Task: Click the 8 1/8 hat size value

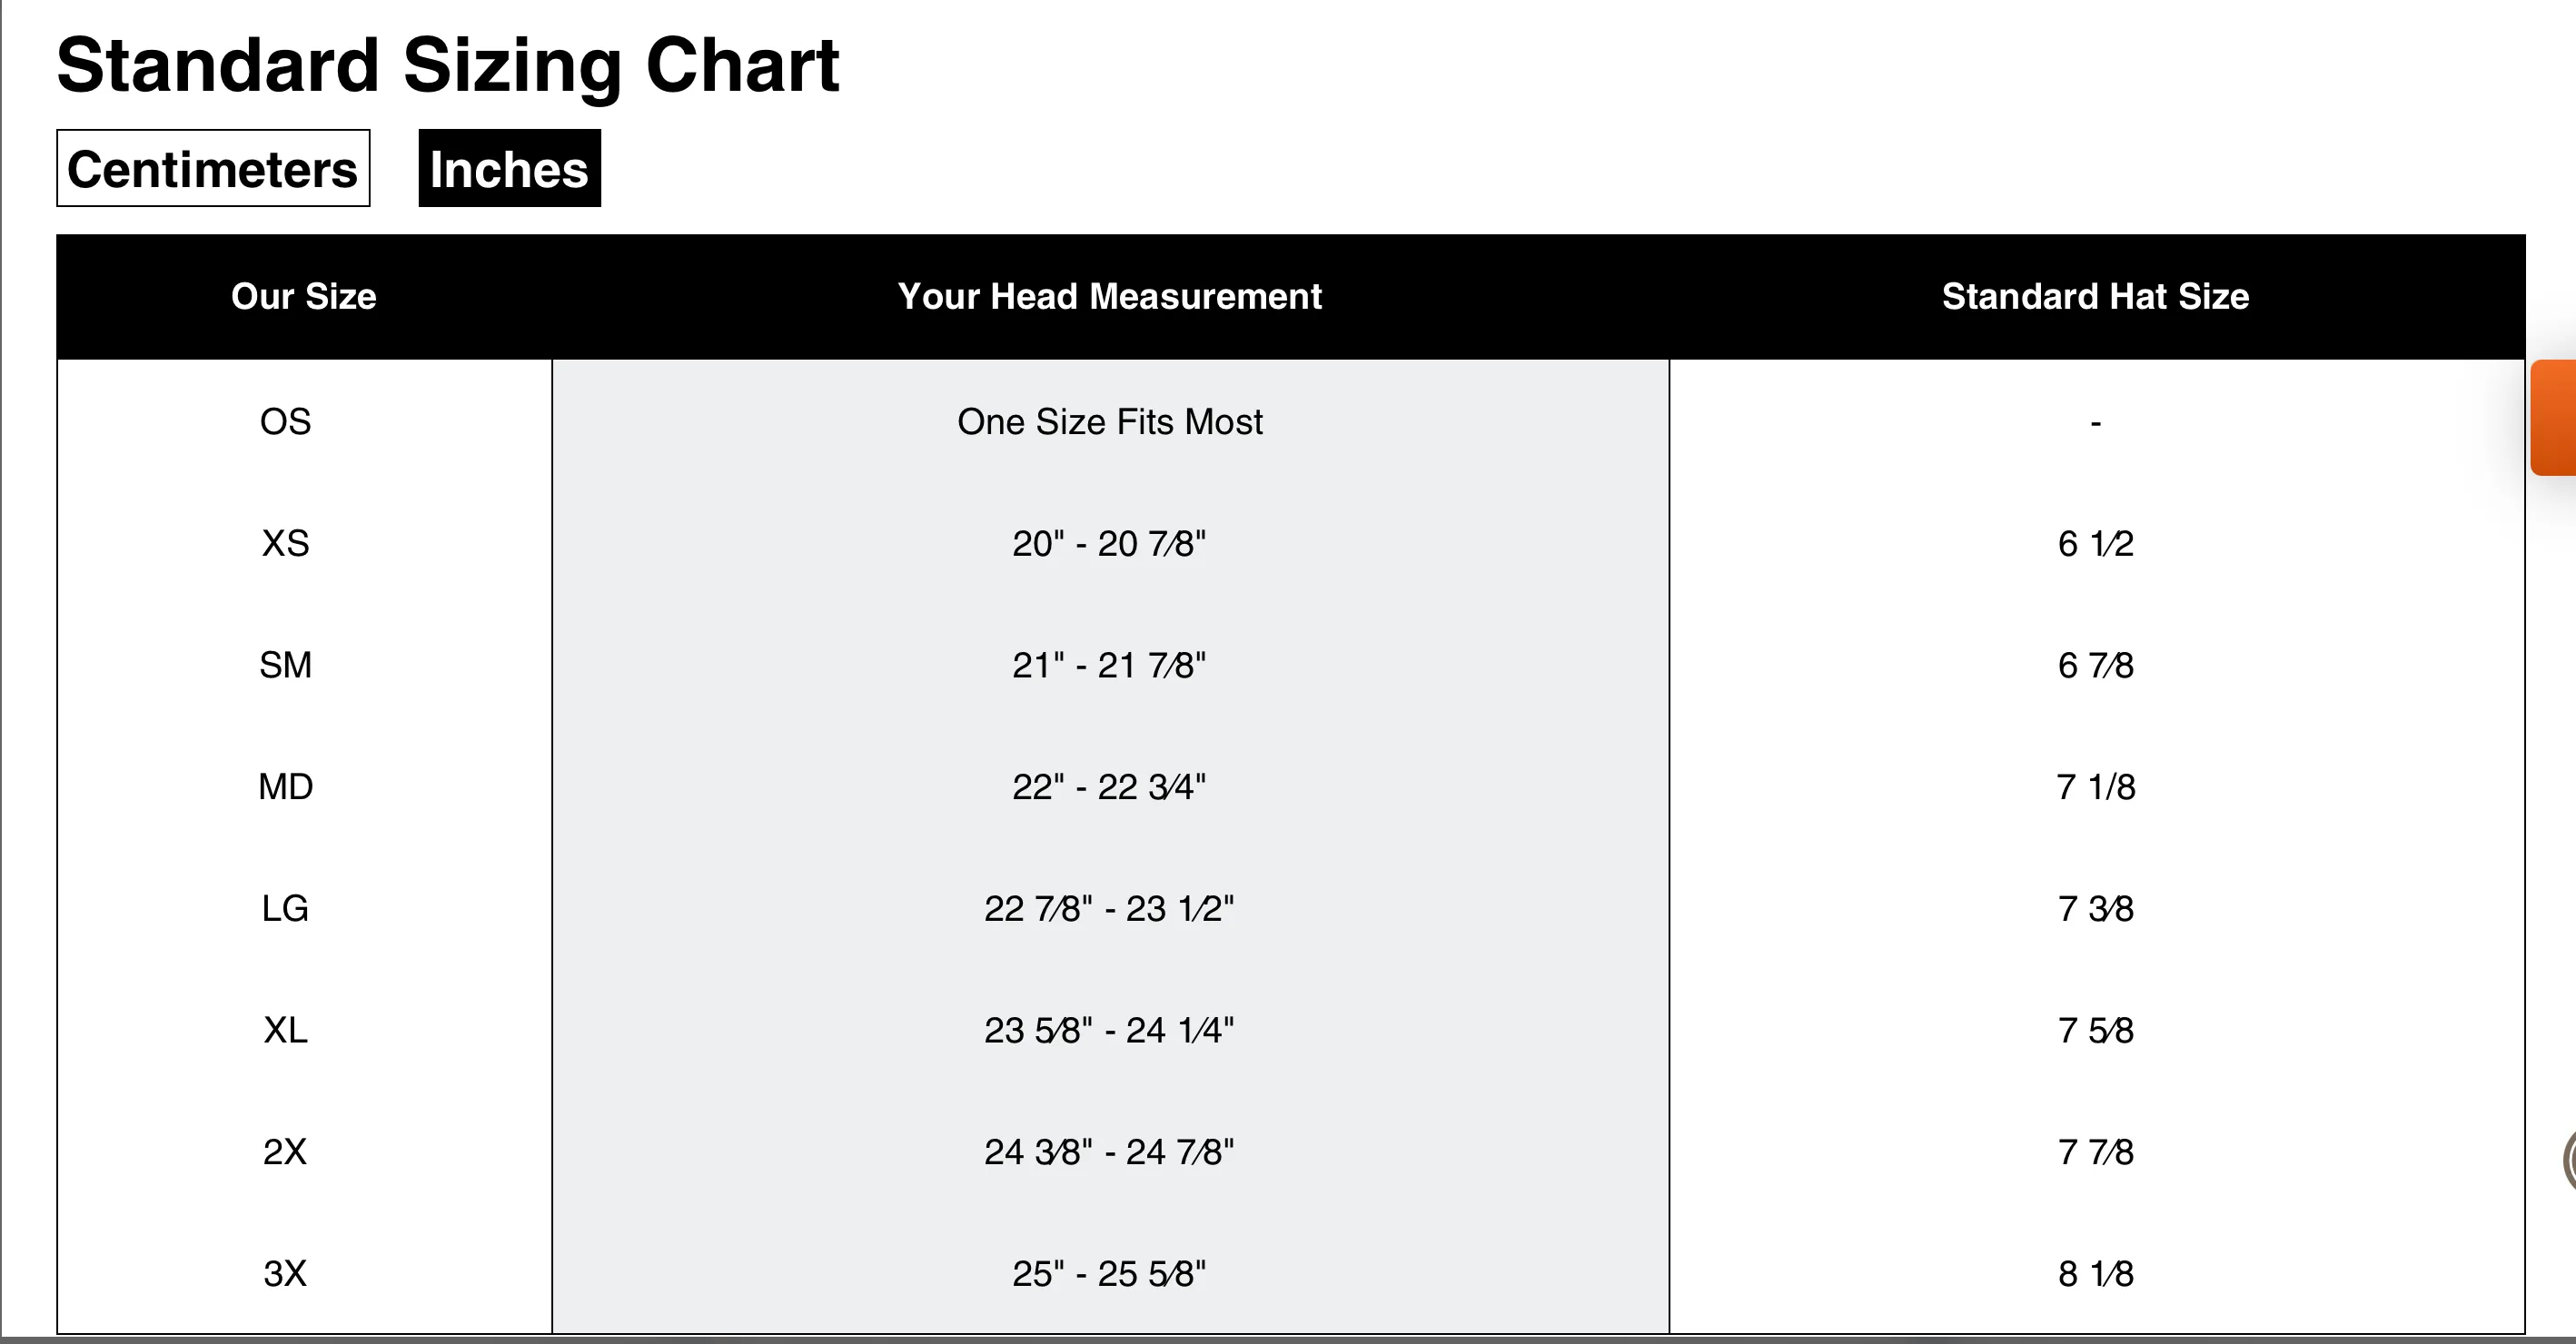Action: 2095,1274
